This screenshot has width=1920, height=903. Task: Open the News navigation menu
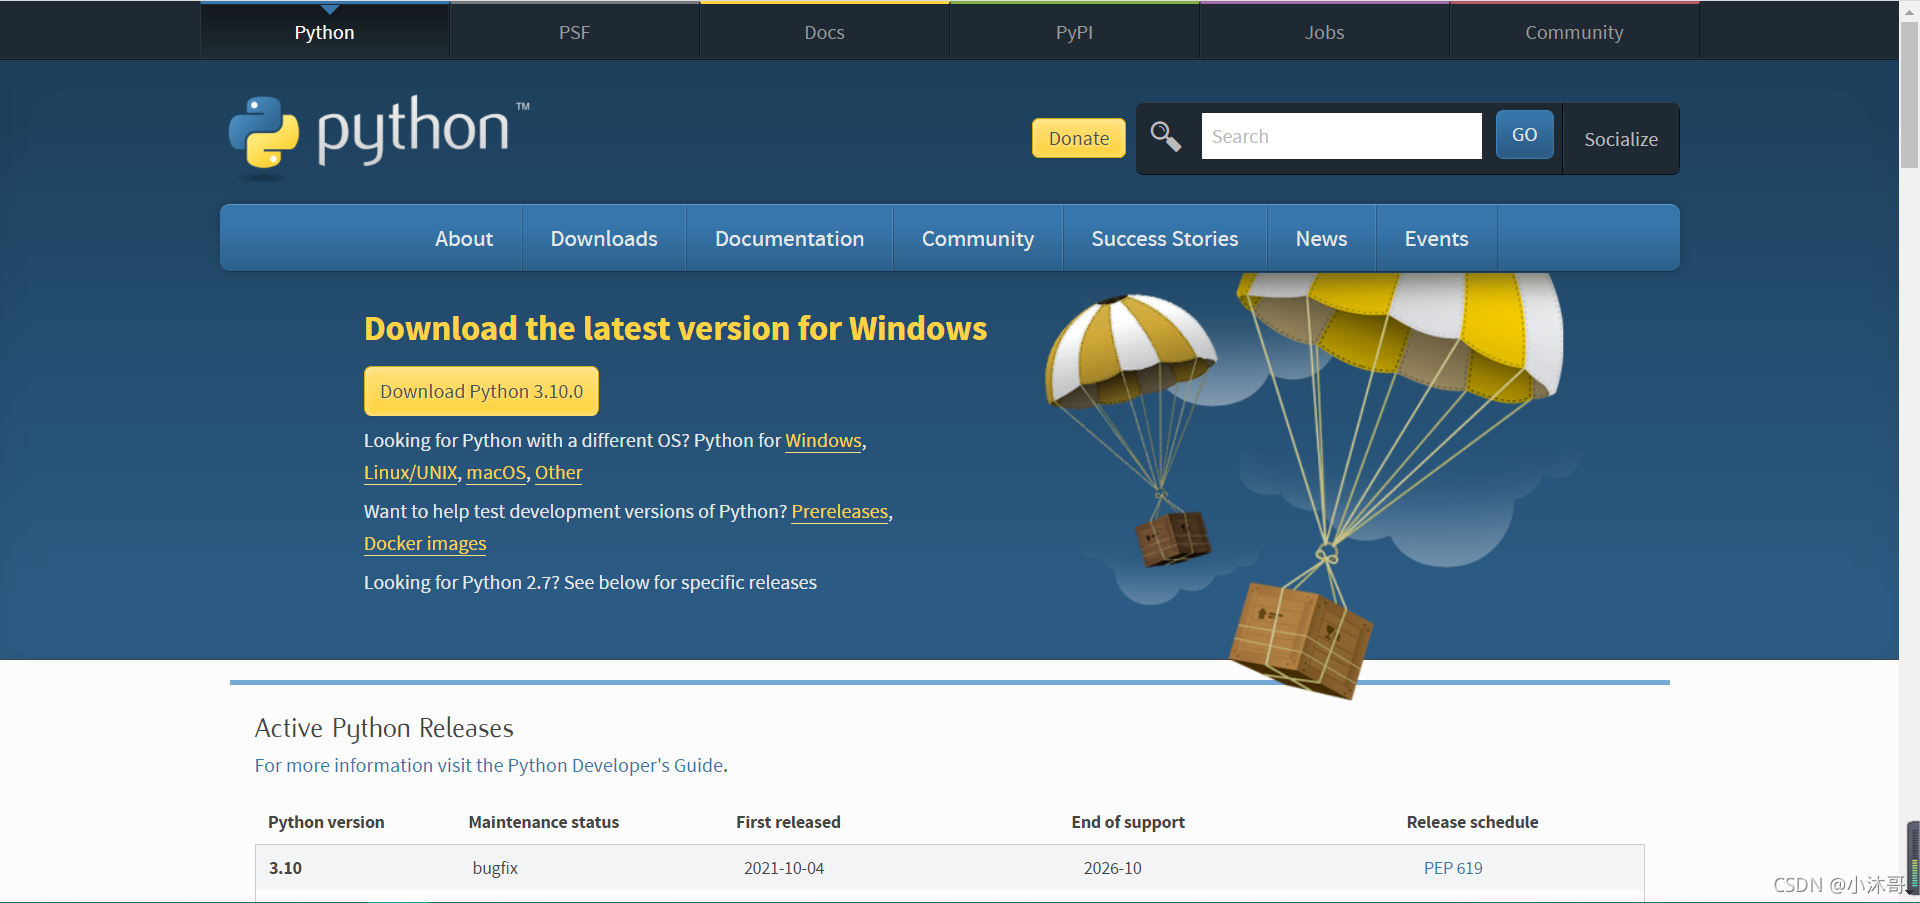[1321, 238]
